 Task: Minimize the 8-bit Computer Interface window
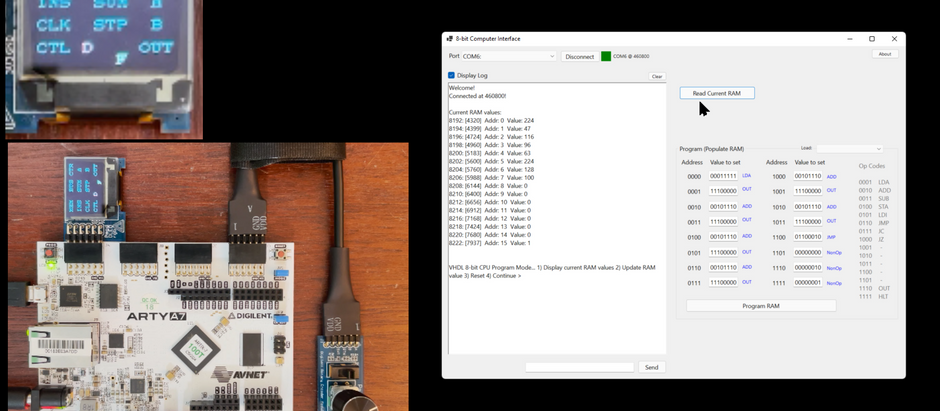[850, 39]
